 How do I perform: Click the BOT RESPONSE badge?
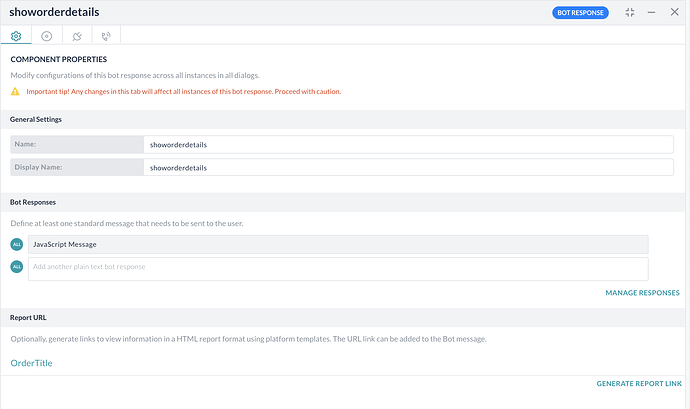pyautogui.click(x=581, y=12)
